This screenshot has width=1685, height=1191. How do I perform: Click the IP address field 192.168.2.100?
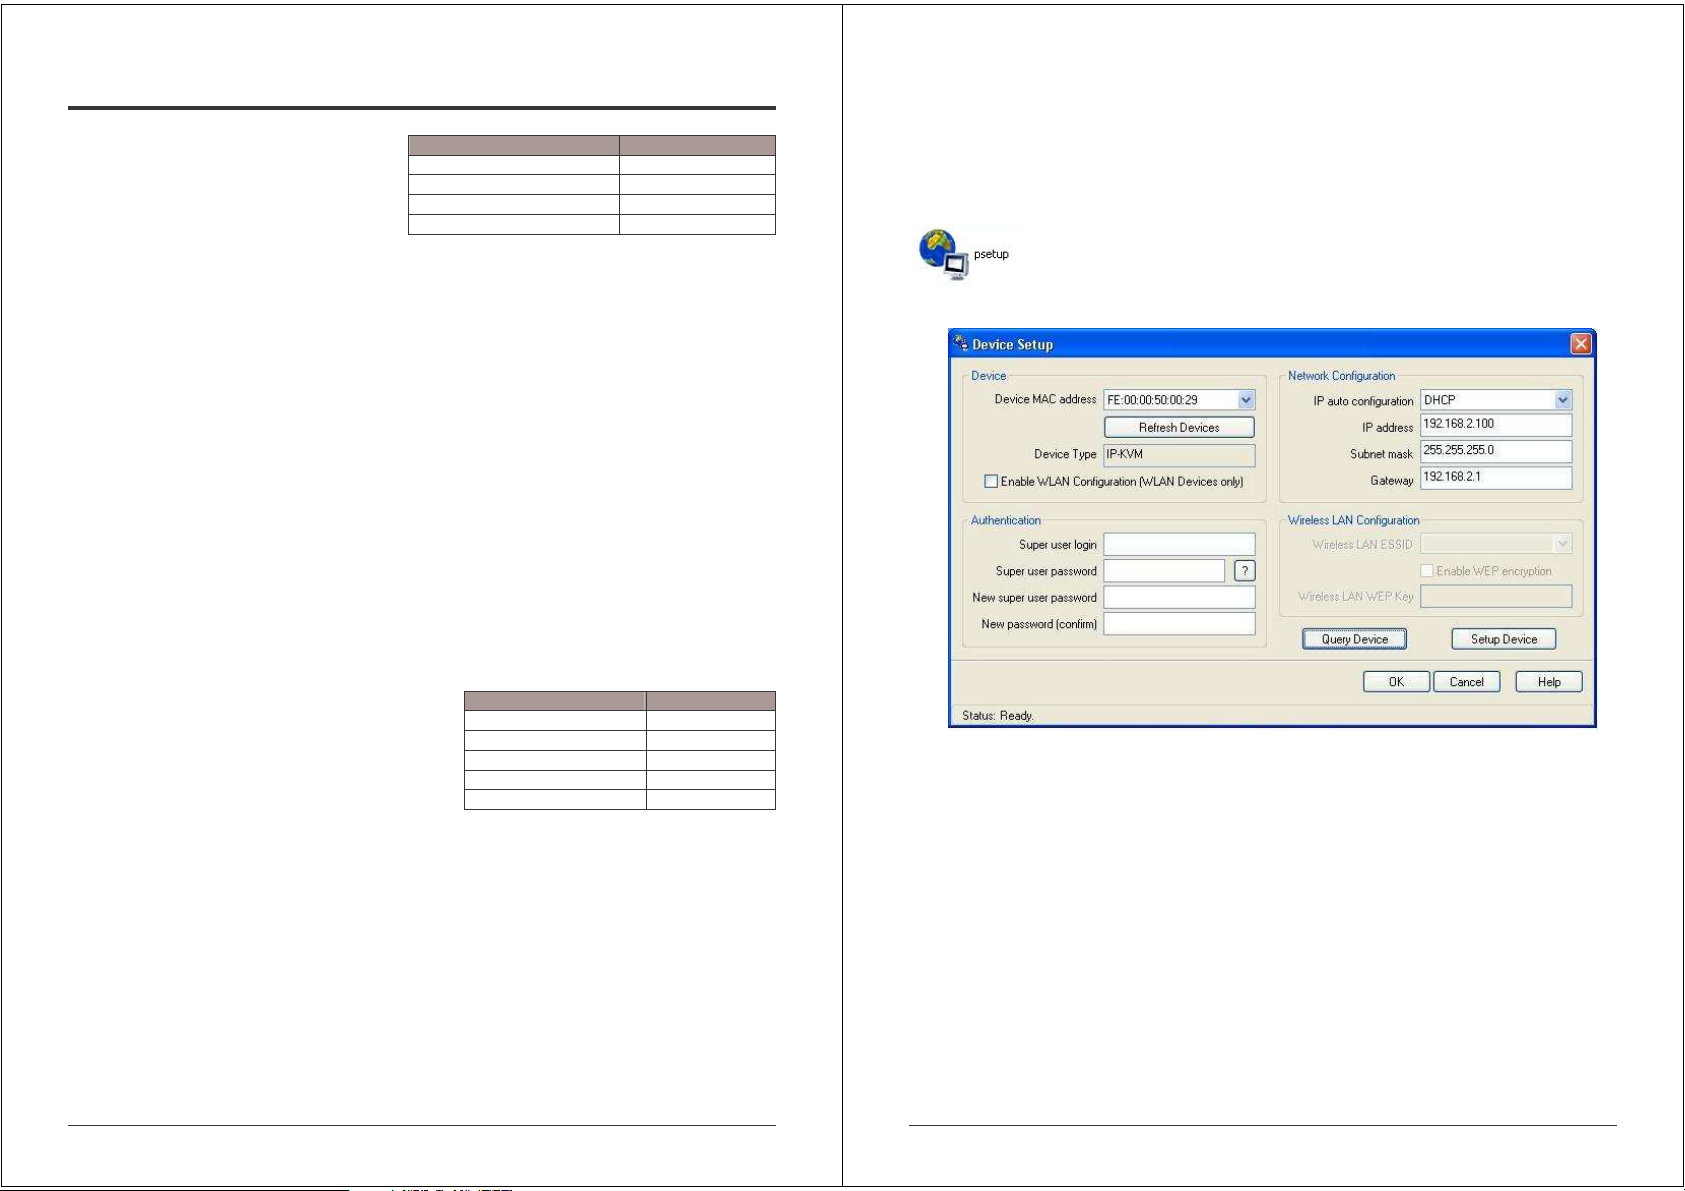pos(1496,425)
